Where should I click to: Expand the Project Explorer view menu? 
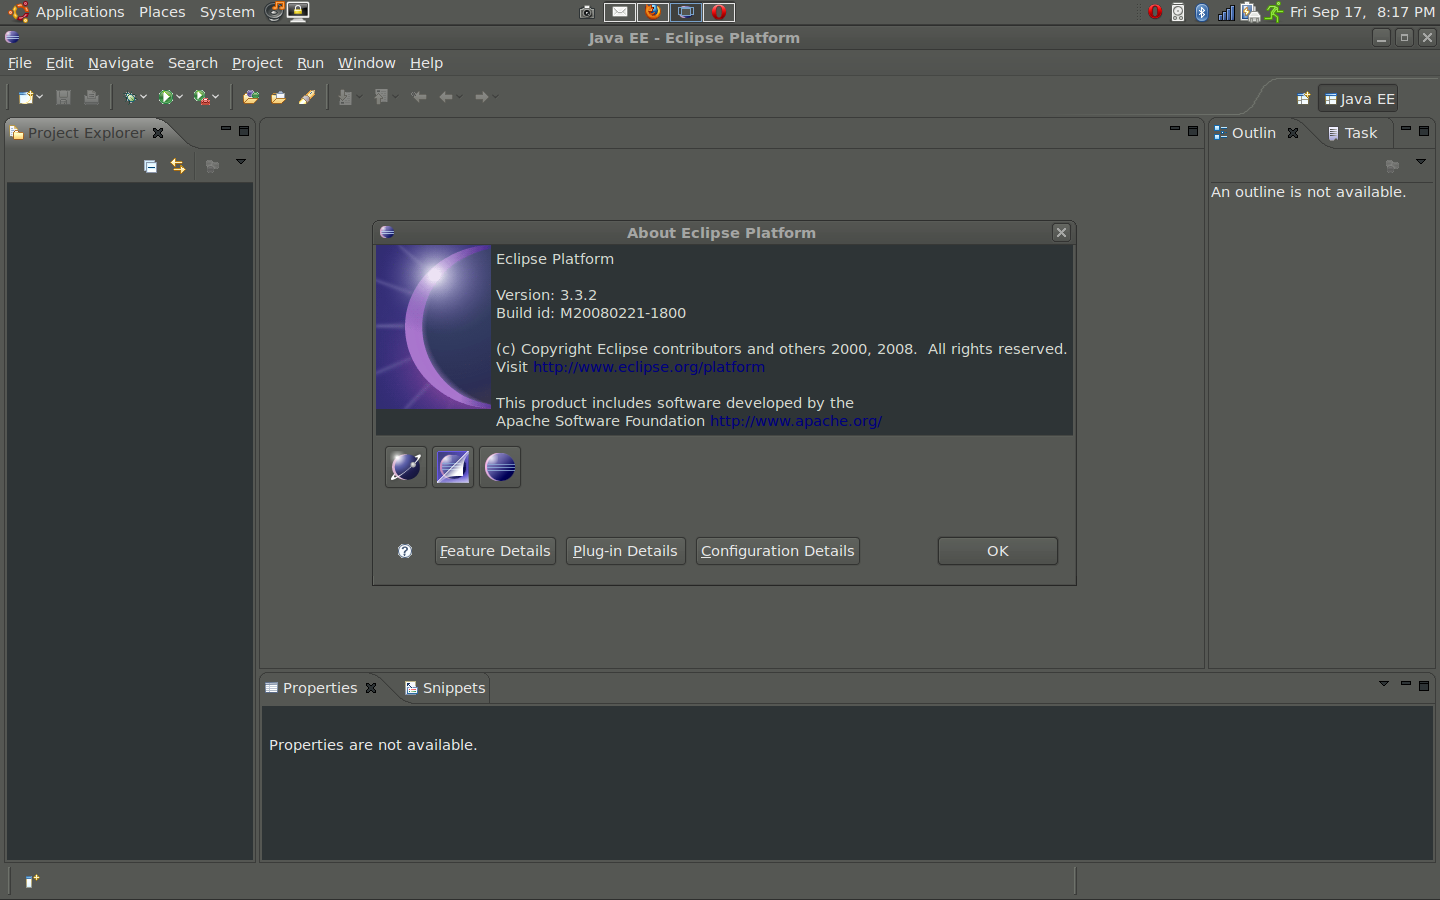[241, 162]
